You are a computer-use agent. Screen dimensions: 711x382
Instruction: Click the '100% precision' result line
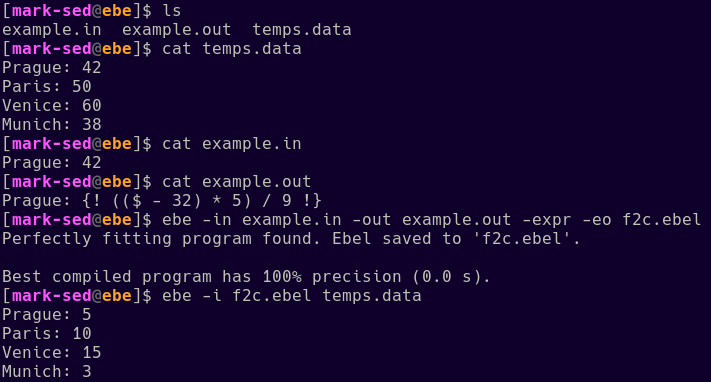(247, 277)
